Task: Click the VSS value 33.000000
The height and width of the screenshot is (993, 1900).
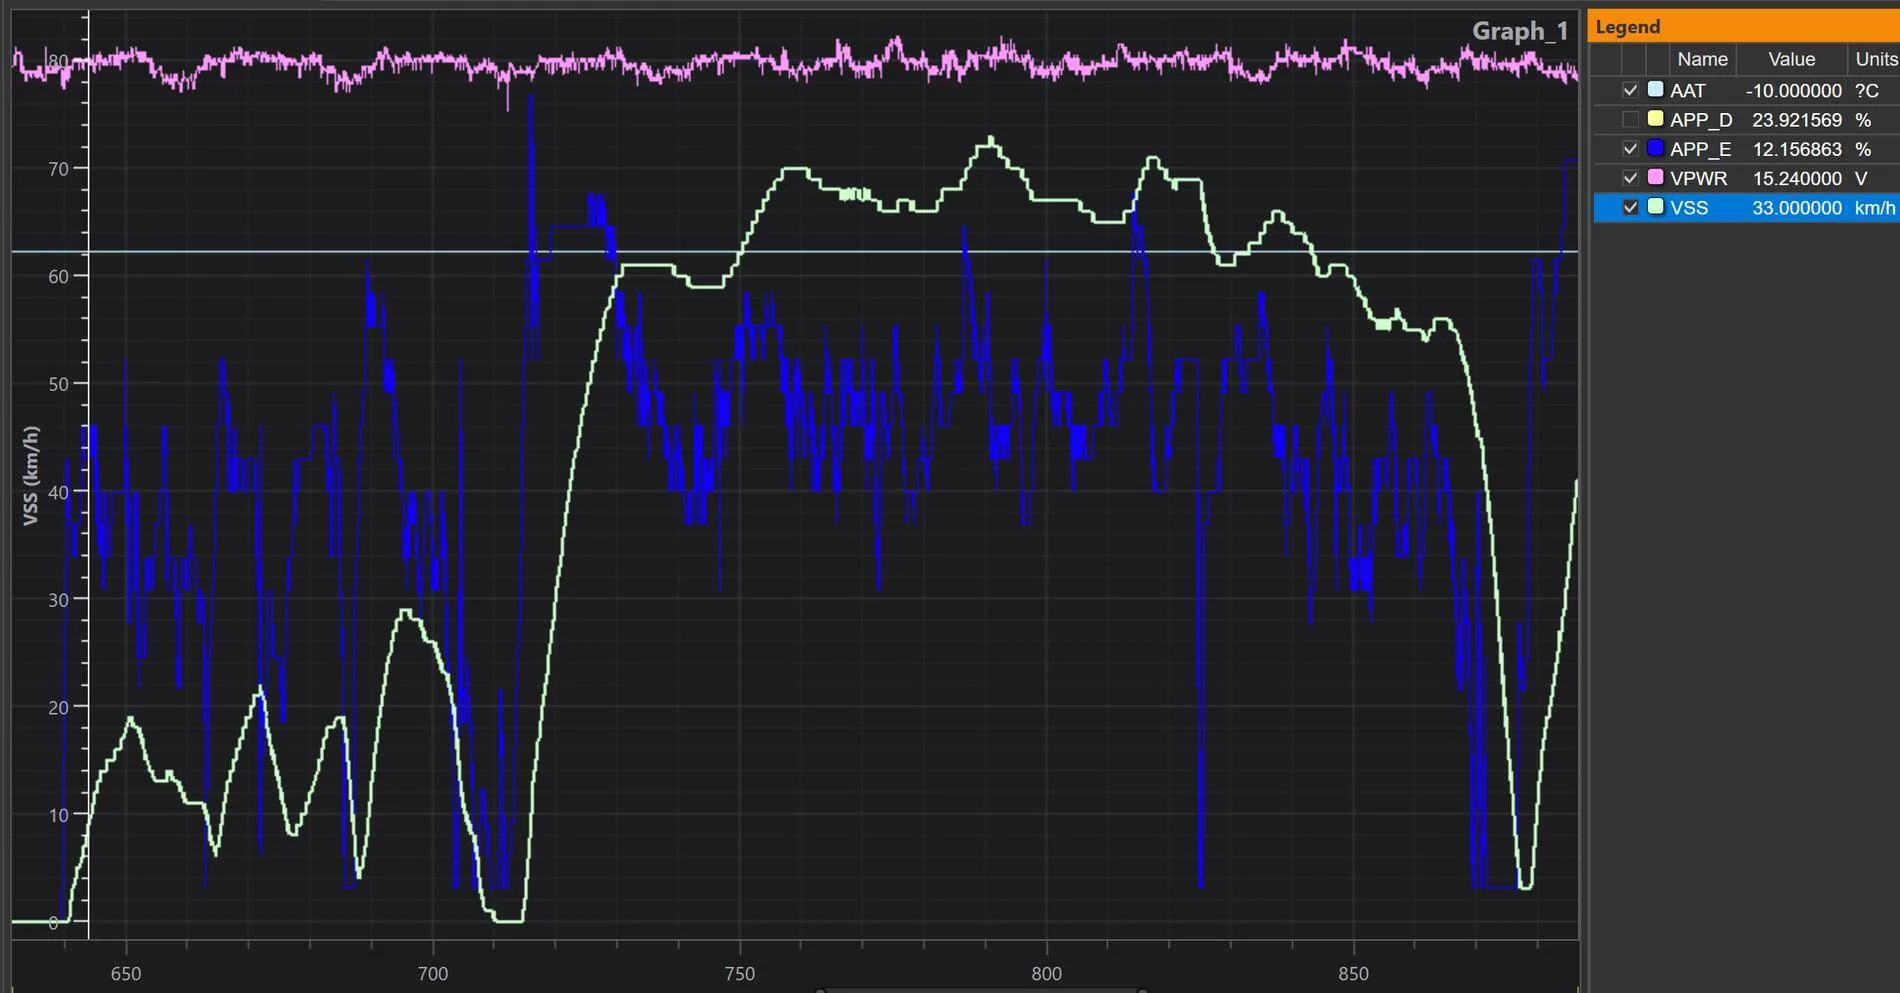Action: coord(1796,207)
